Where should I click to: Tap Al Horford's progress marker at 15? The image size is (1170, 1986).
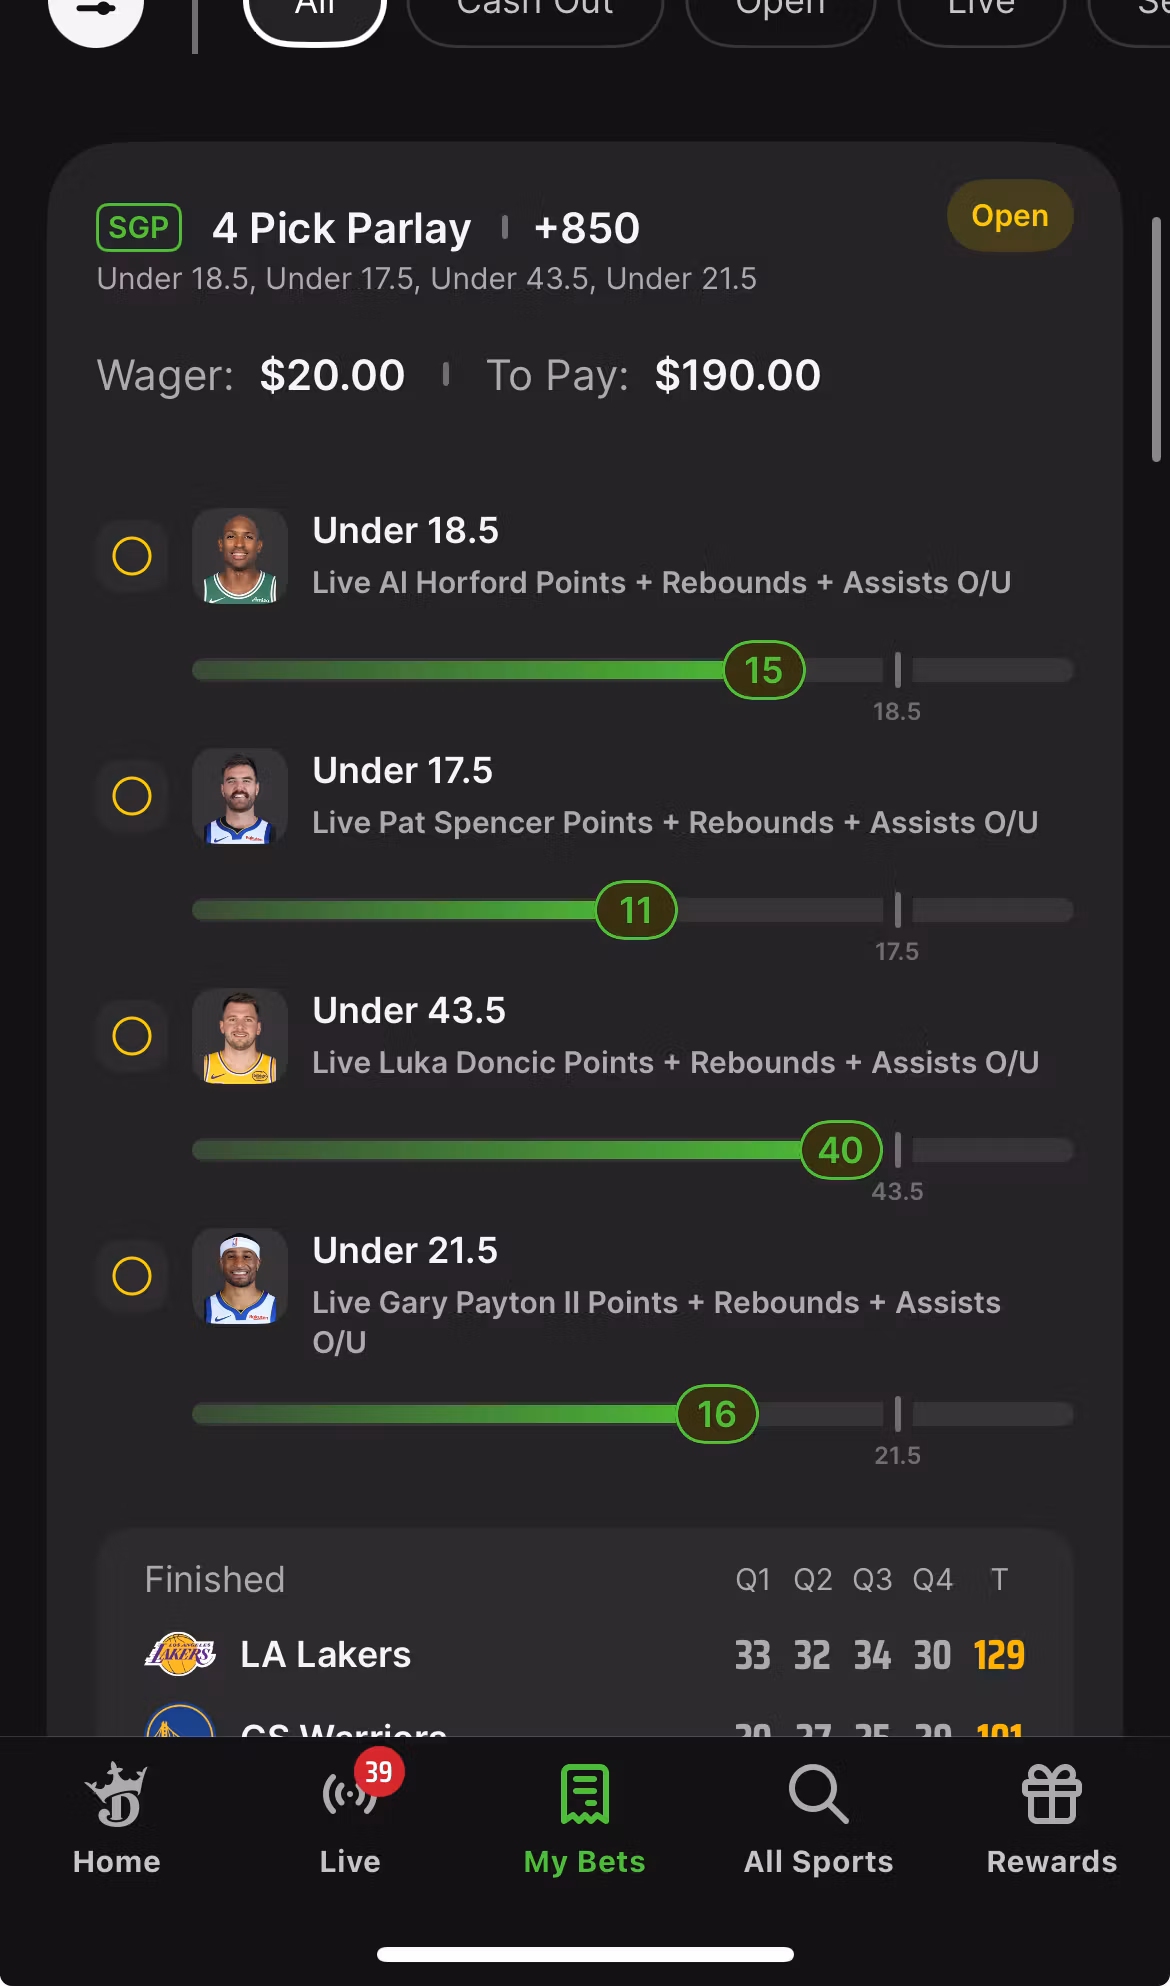[x=764, y=670]
